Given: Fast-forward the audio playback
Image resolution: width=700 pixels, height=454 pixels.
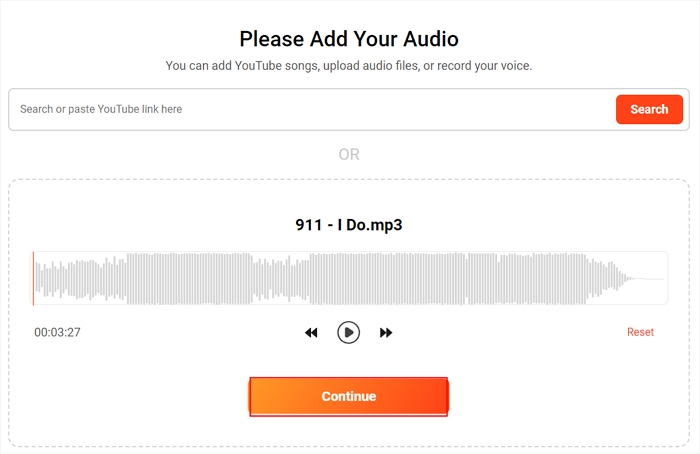Looking at the screenshot, I should (x=386, y=332).
